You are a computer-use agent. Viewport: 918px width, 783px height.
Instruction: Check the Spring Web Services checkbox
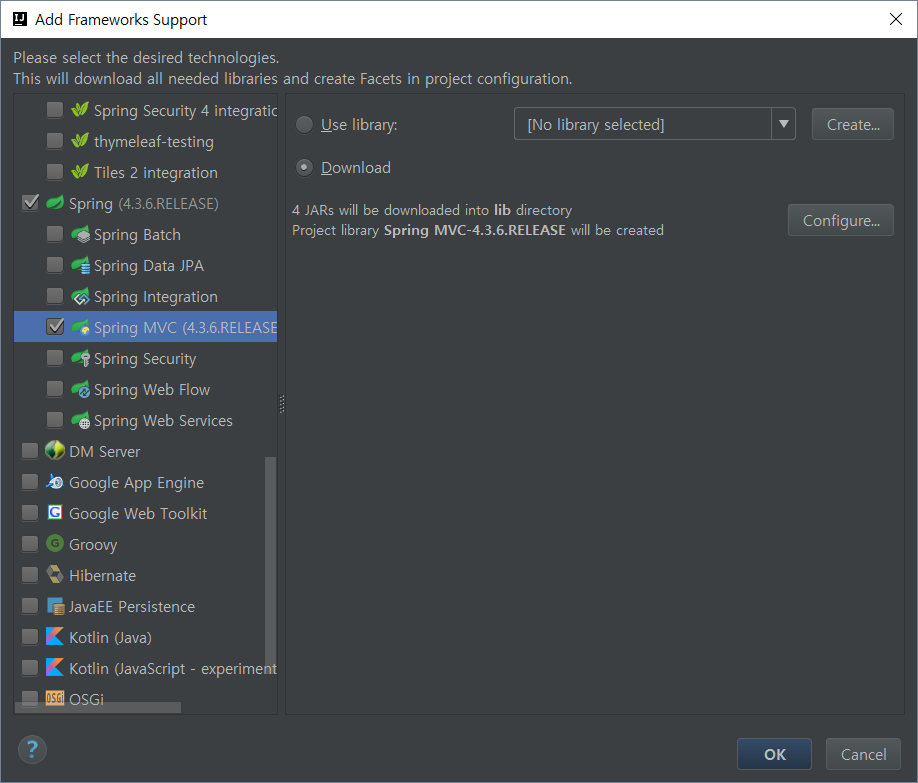click(55, 420)
